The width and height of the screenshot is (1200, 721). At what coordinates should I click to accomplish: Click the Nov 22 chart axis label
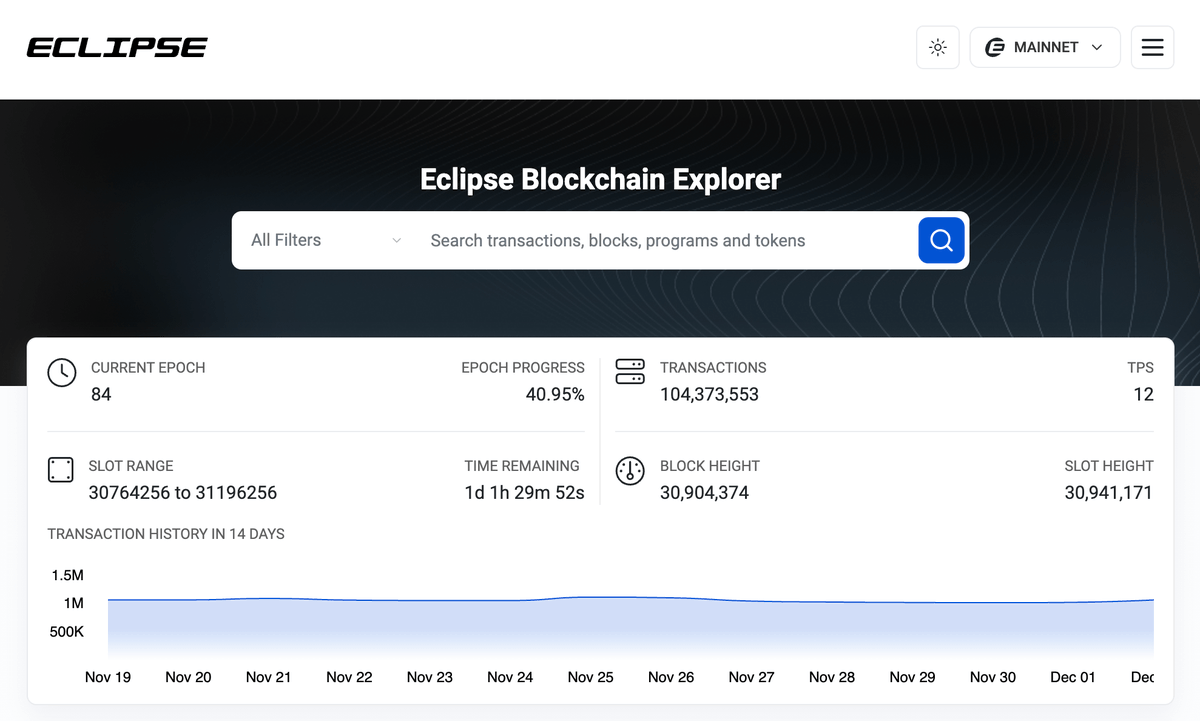(349, 677)
